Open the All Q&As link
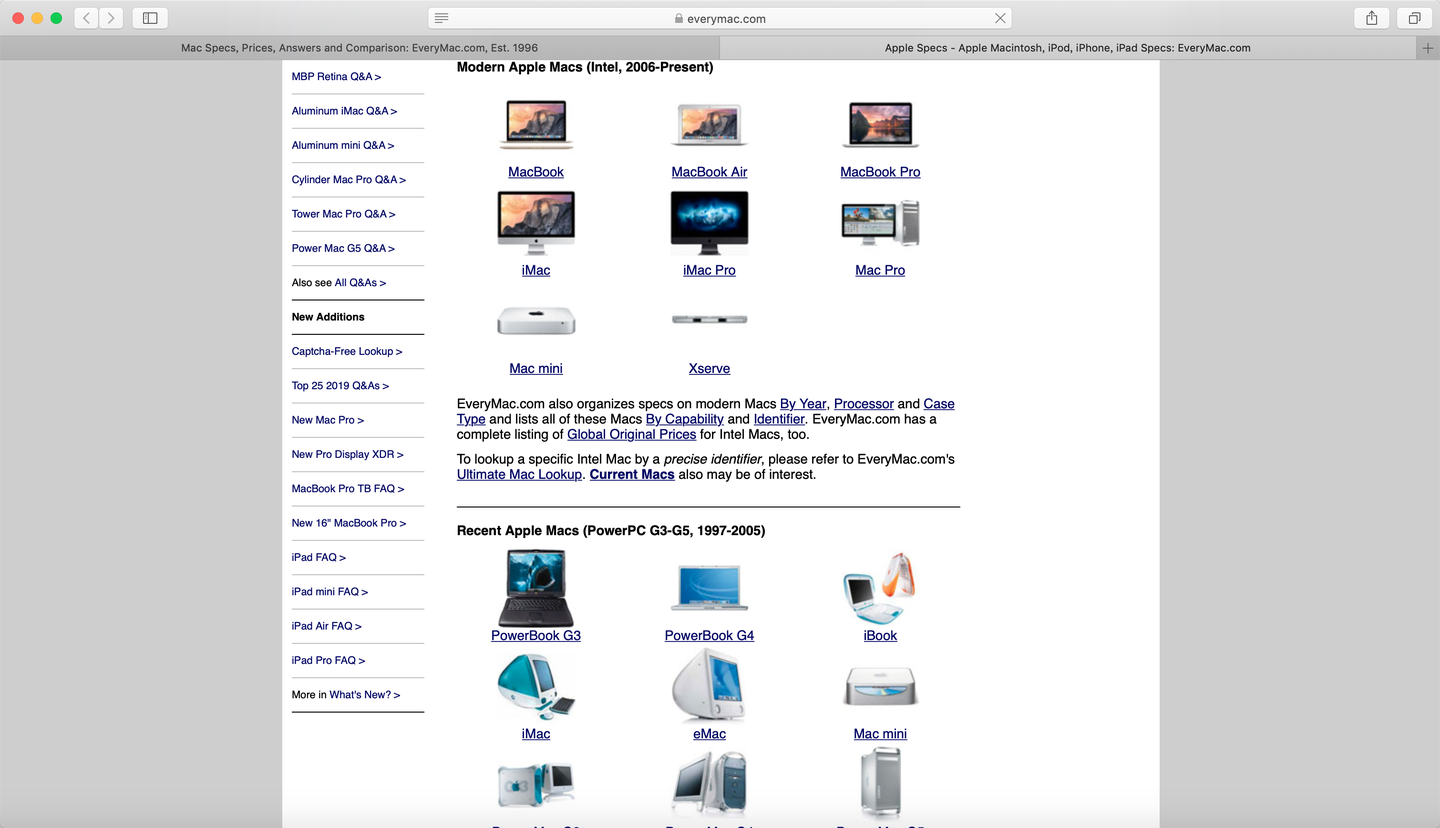Viewport: 1440px width, 828px height. pos(360,283)
